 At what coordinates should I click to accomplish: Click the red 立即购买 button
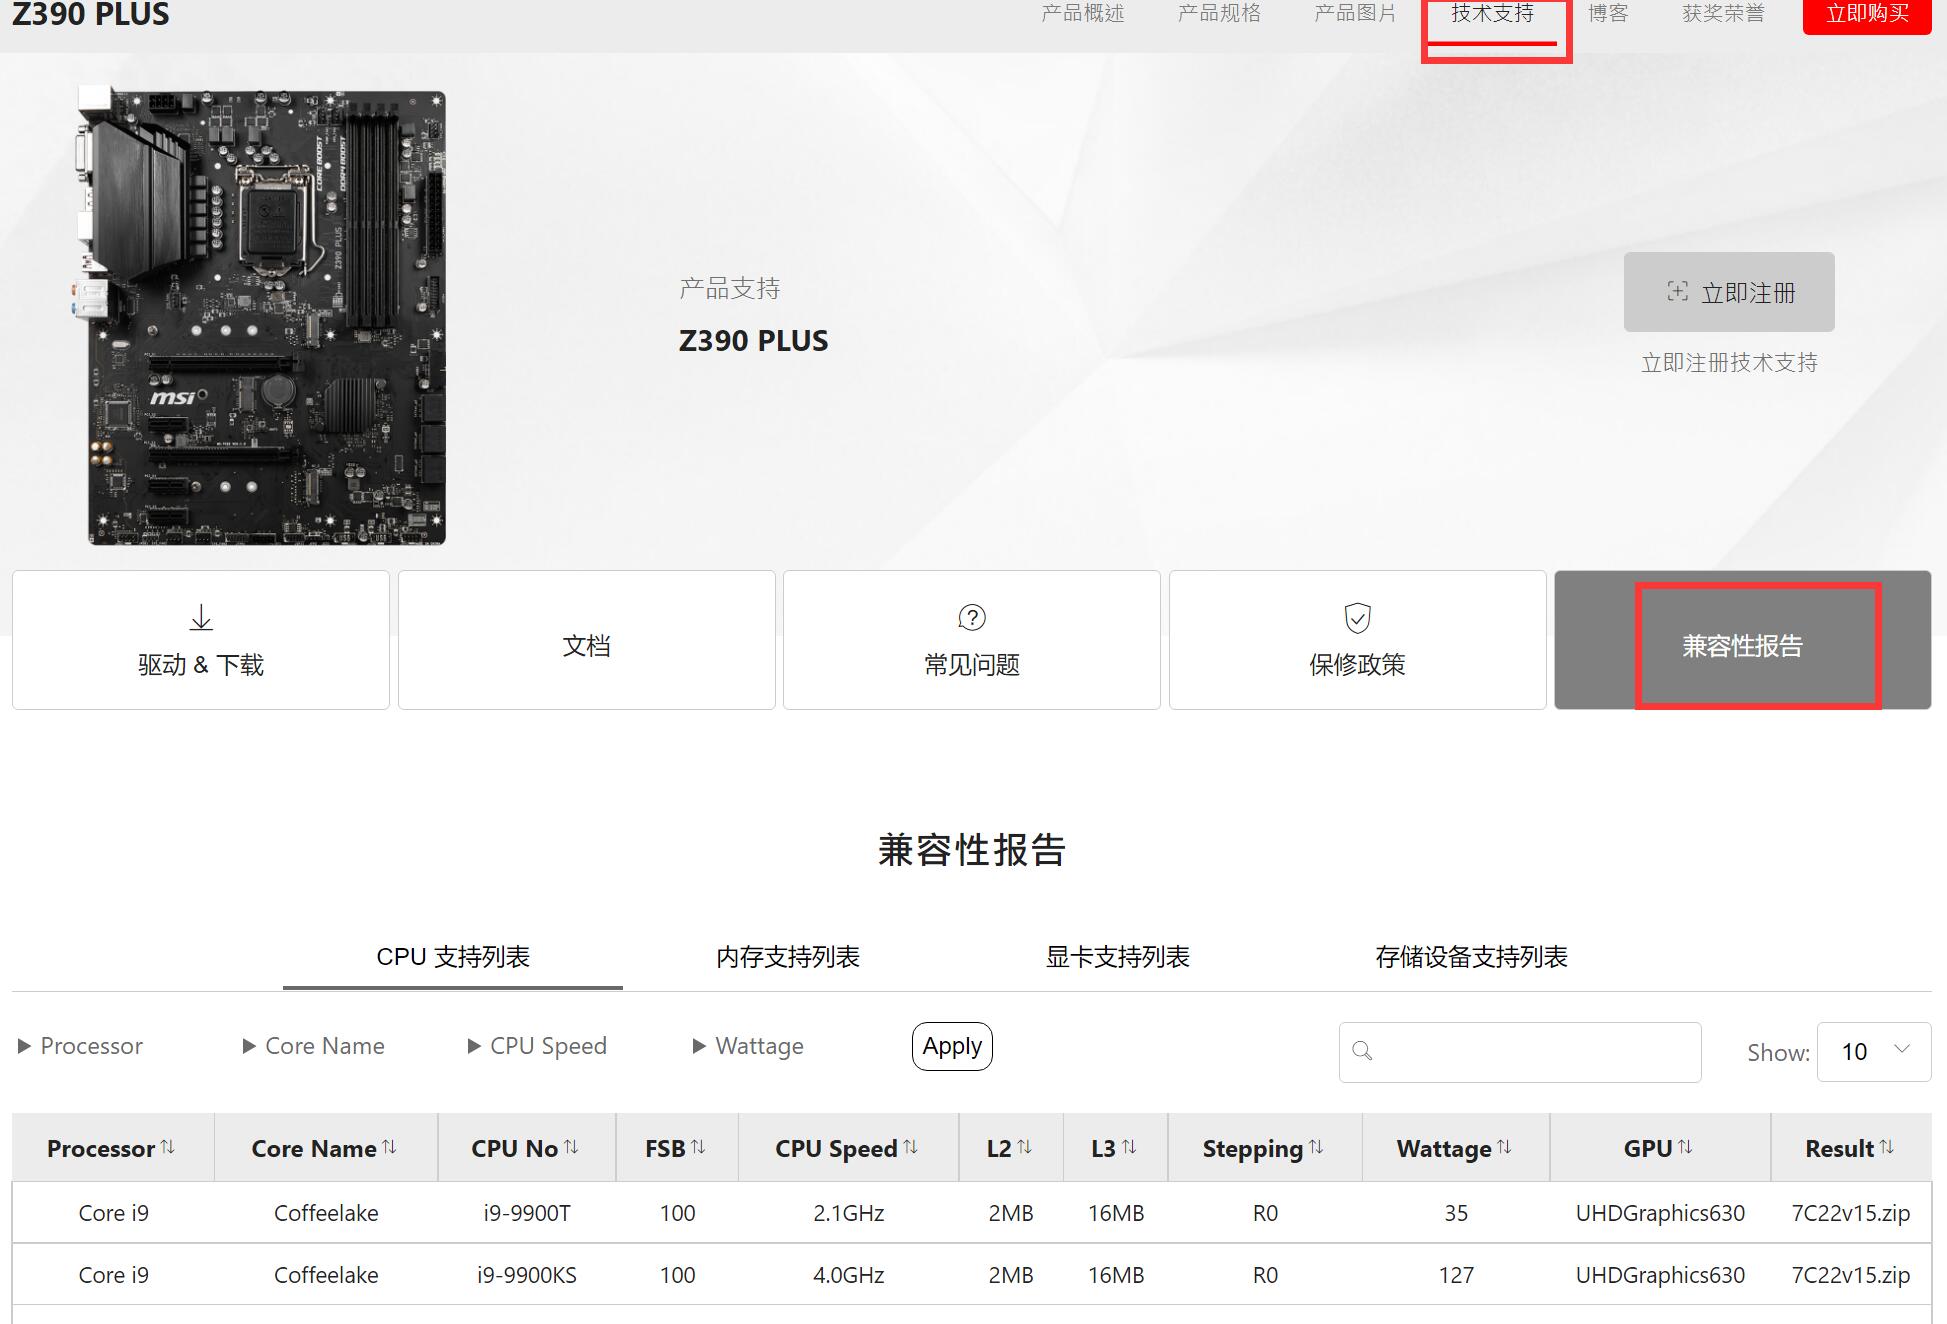pos(1867,15)
